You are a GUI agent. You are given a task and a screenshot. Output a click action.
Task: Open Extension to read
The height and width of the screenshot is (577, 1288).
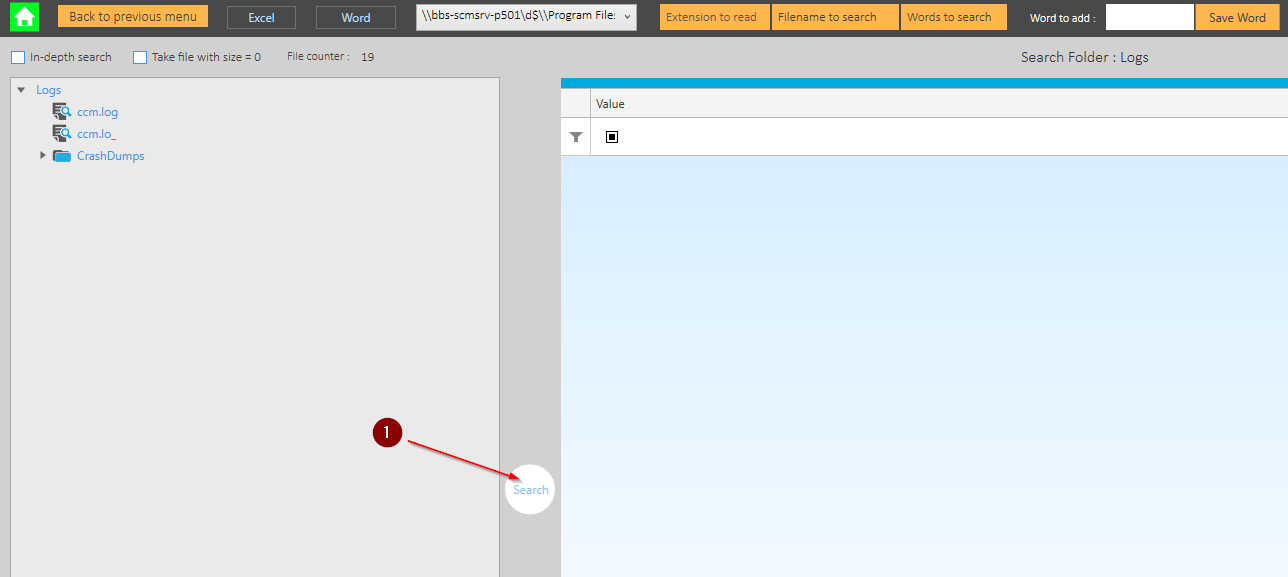(x=714, y=17)
